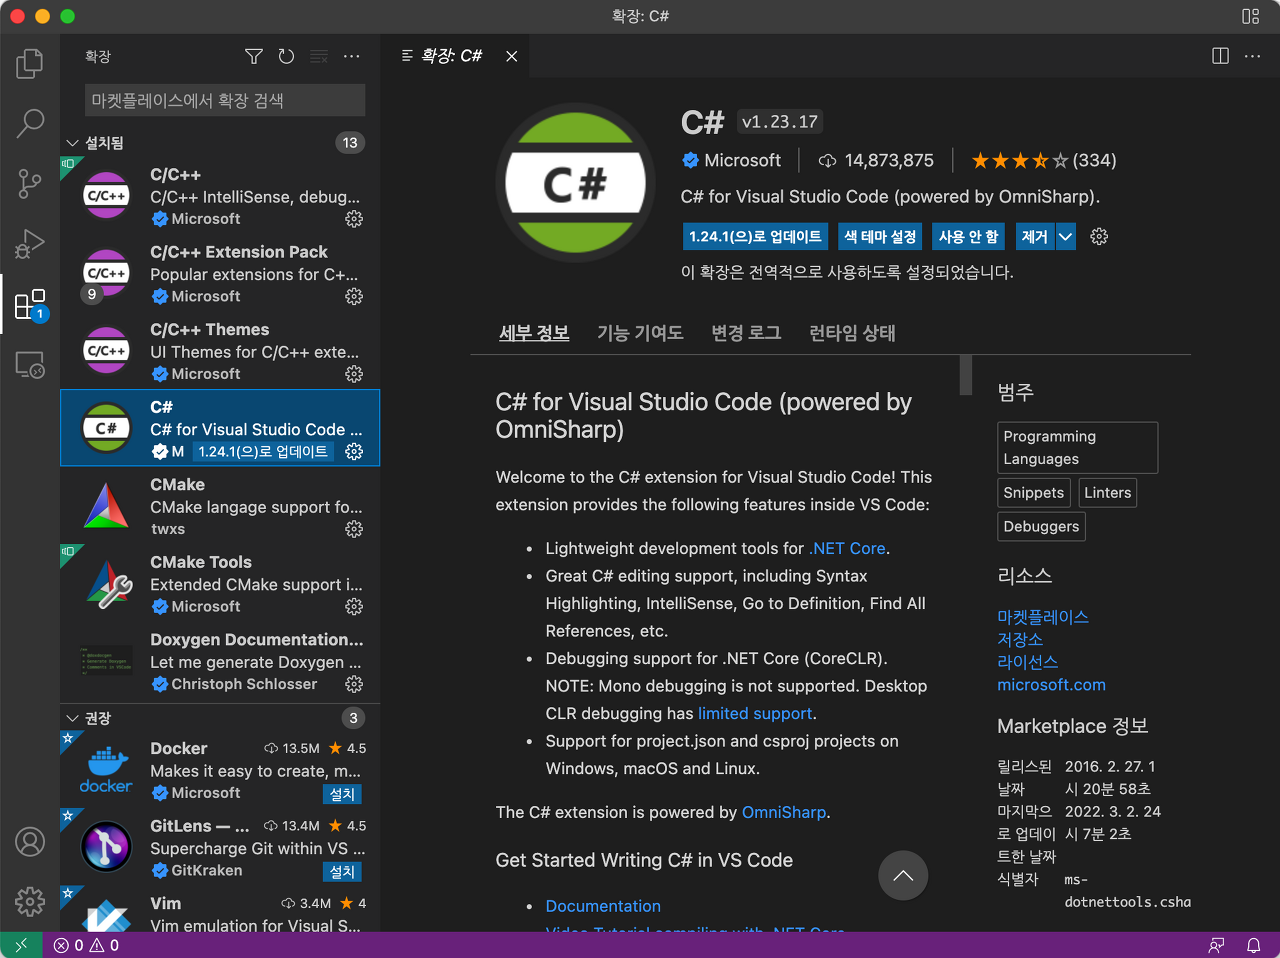Select the 변경 로그 tab
Image resolution: width=1280 pixels, height=958 pixels.
click(x=746, y=333)
